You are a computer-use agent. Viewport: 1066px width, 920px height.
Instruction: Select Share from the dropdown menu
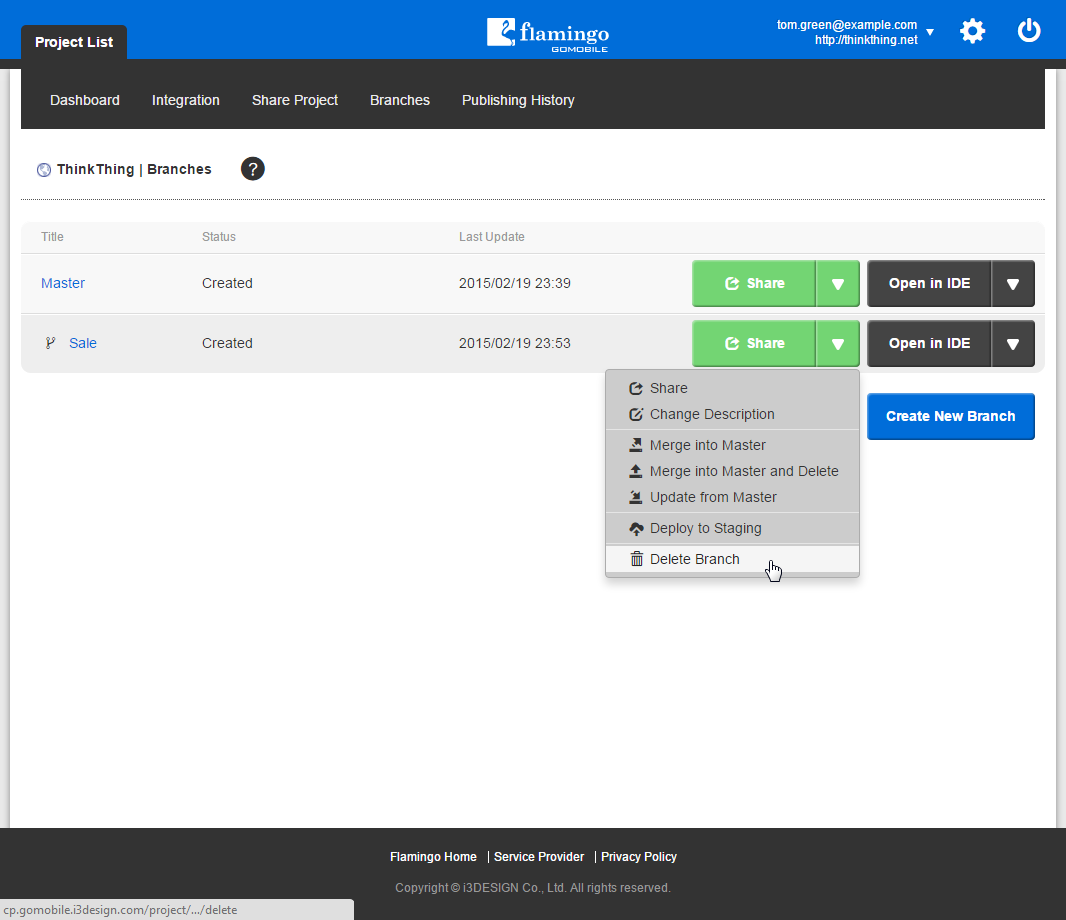(732, 388)
